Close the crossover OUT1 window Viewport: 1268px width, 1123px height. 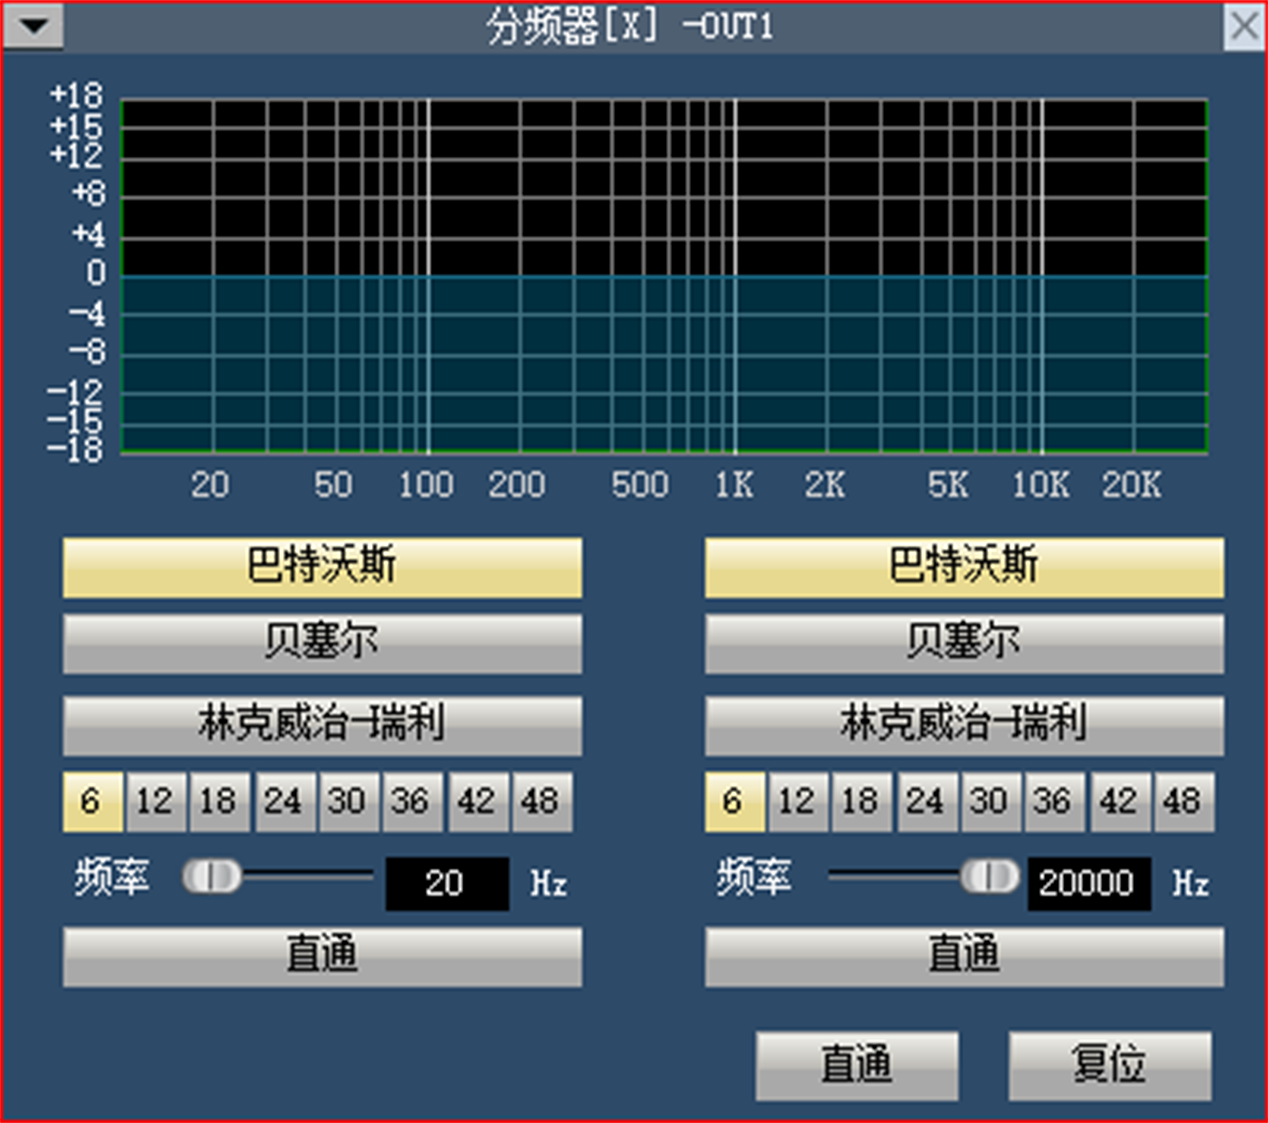pos(1244,26)
